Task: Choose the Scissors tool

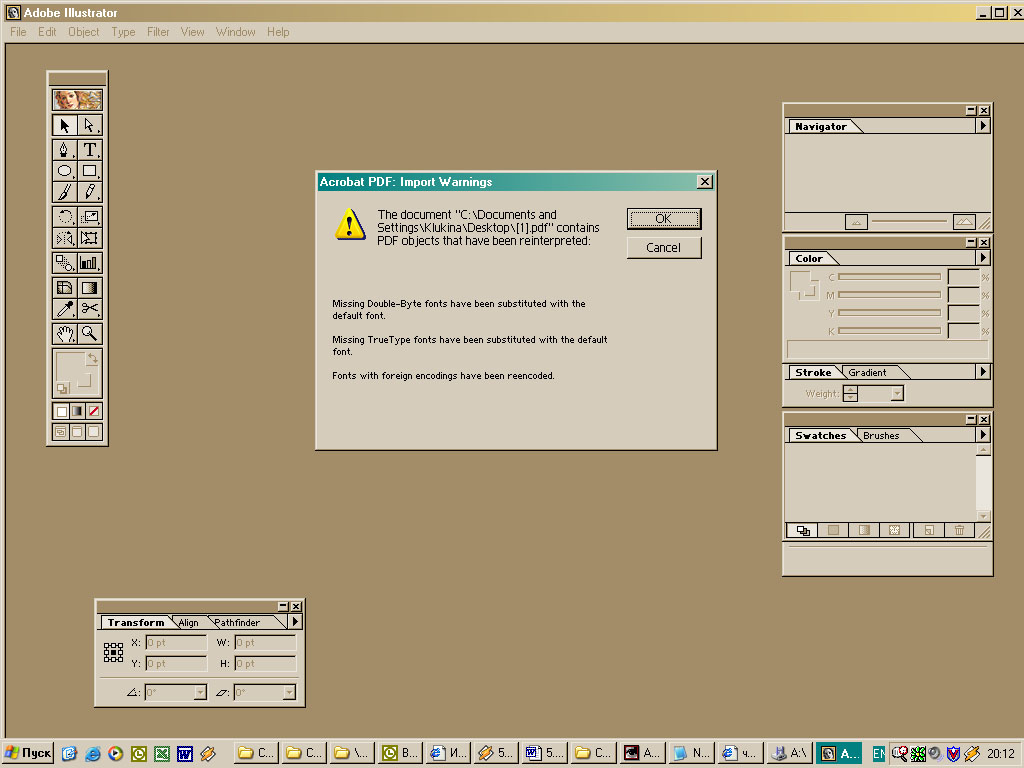Action: coord(89,309)
